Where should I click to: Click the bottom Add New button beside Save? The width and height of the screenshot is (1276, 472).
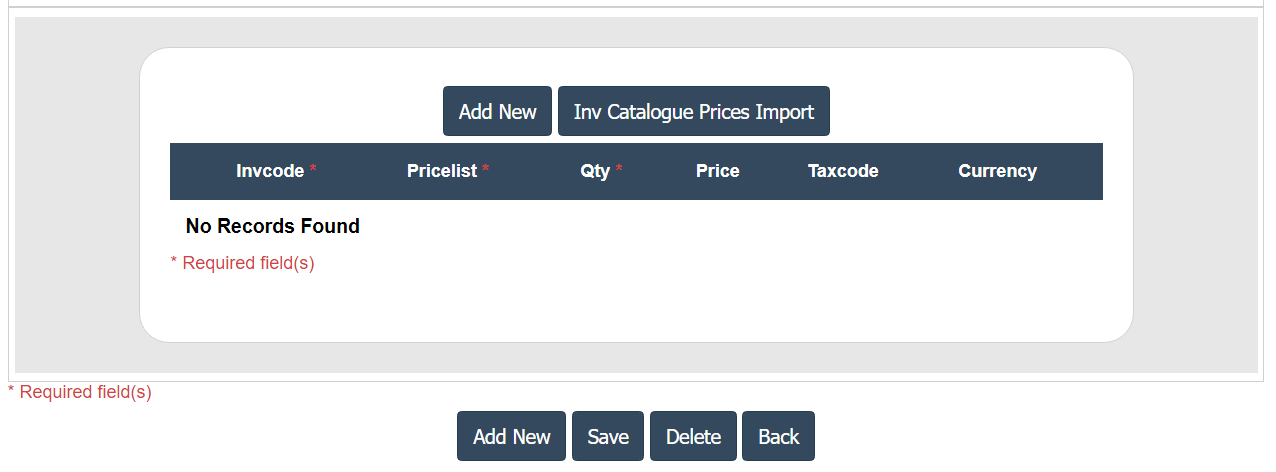(x=511, y=437)
